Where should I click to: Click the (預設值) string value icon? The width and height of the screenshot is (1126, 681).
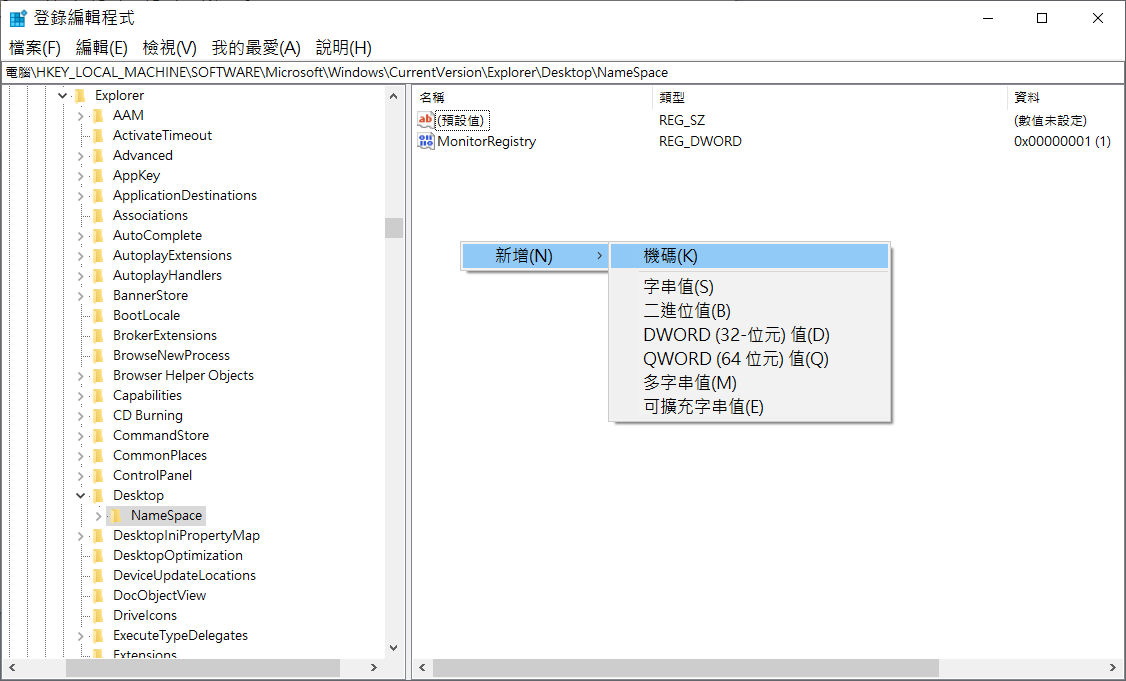coord(426,120)
